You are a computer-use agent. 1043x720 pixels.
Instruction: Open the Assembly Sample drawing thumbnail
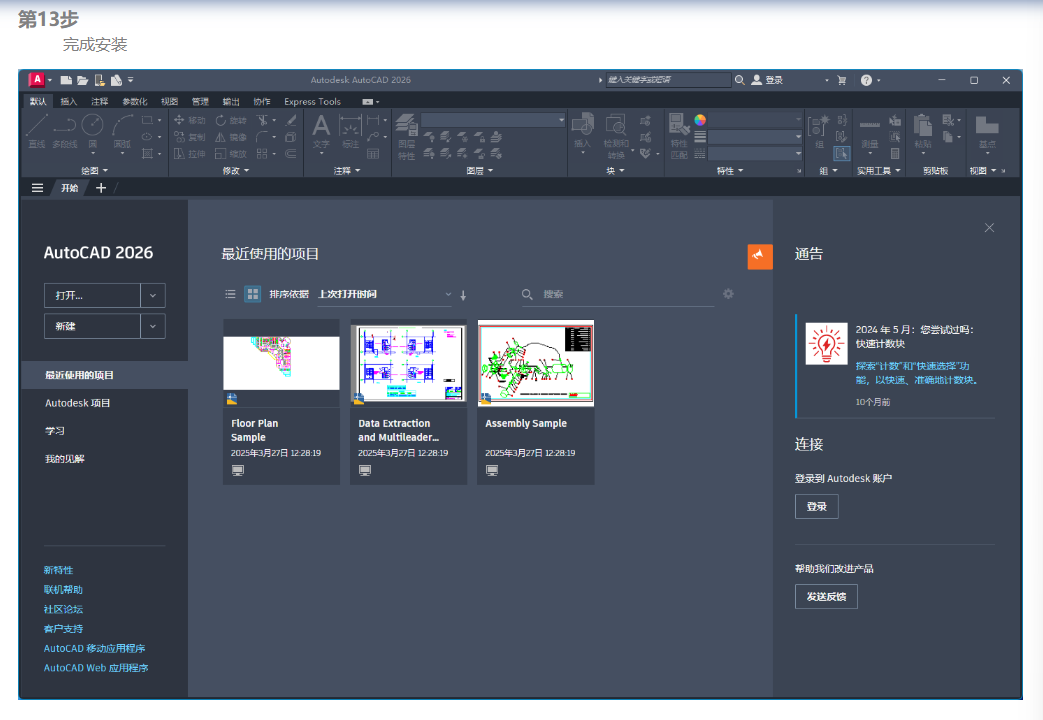tap(535, 363)
